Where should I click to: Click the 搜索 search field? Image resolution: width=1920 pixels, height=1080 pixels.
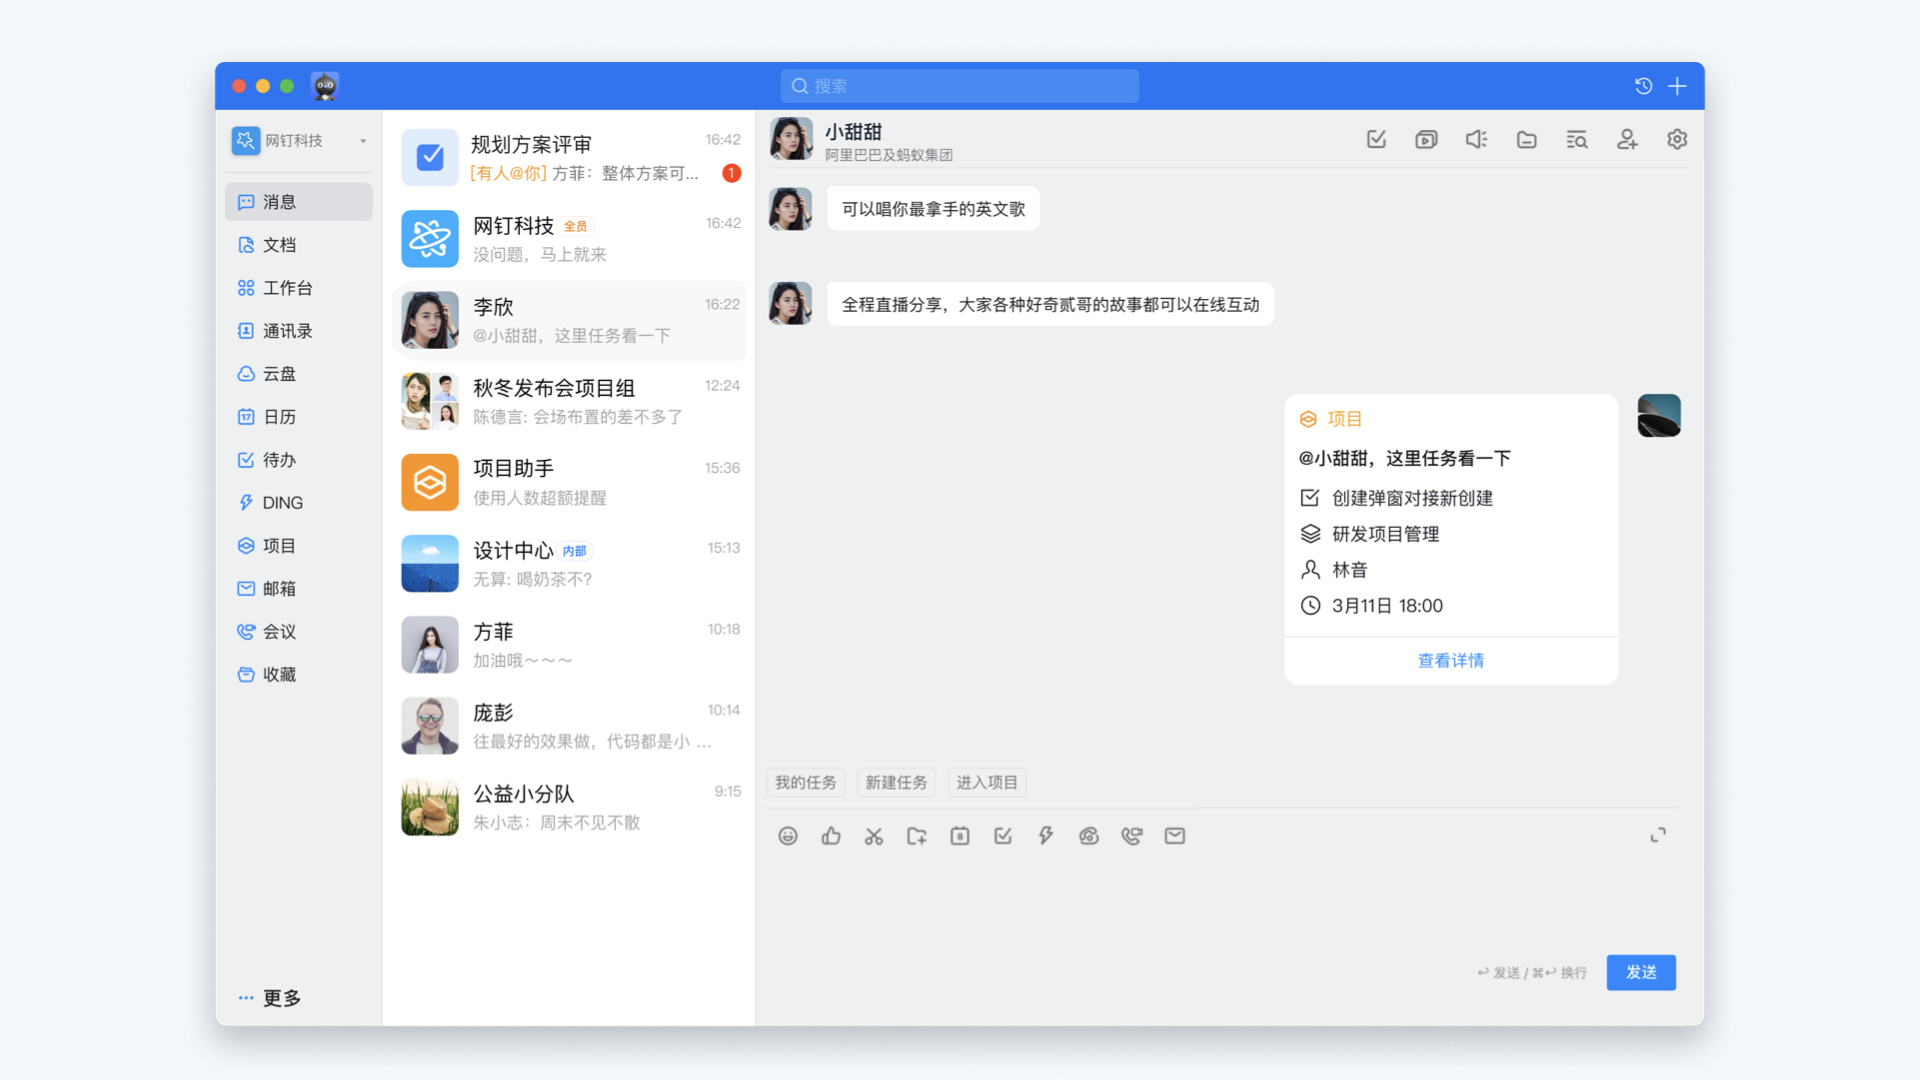click(960, 86)
